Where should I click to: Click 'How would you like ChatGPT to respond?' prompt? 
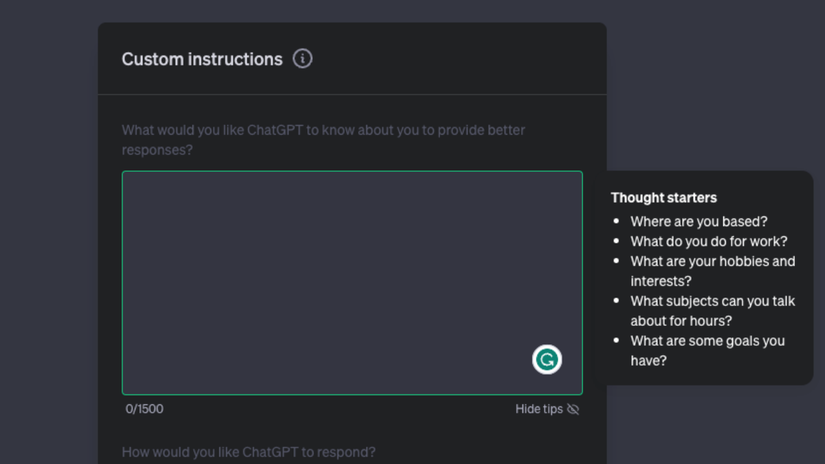248,452
